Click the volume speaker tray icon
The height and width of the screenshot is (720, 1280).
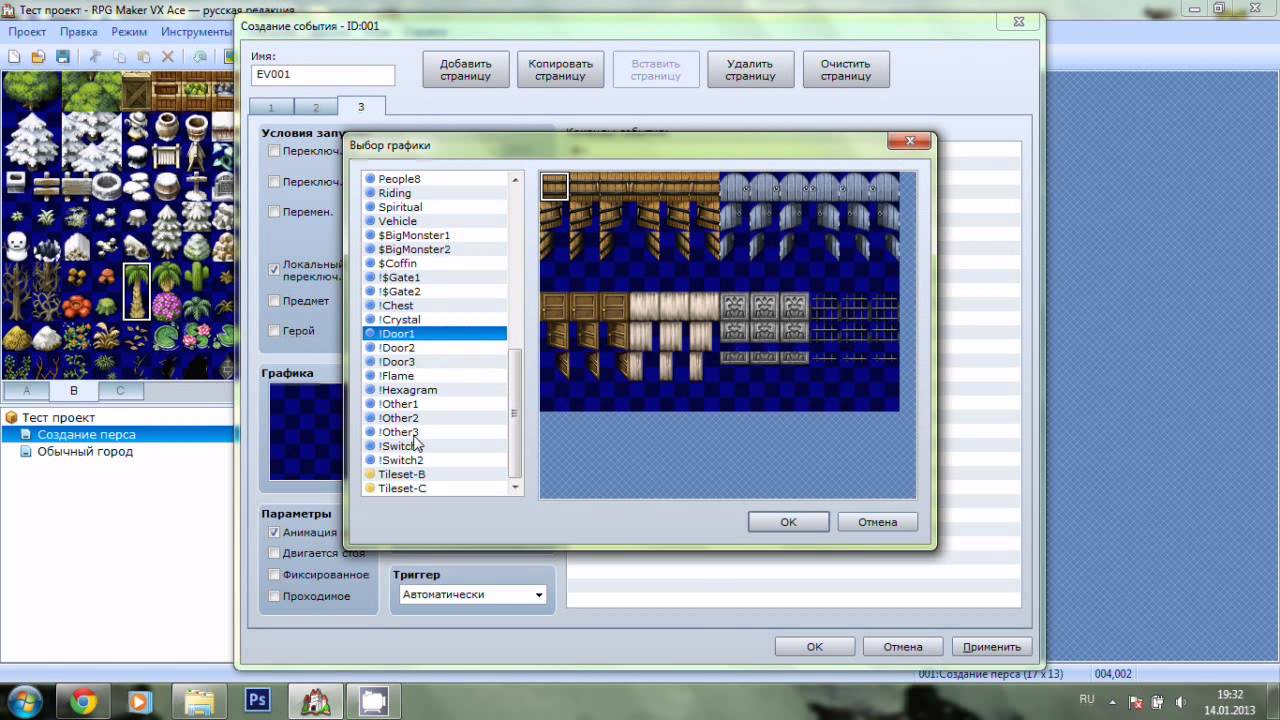(1180, 701)
